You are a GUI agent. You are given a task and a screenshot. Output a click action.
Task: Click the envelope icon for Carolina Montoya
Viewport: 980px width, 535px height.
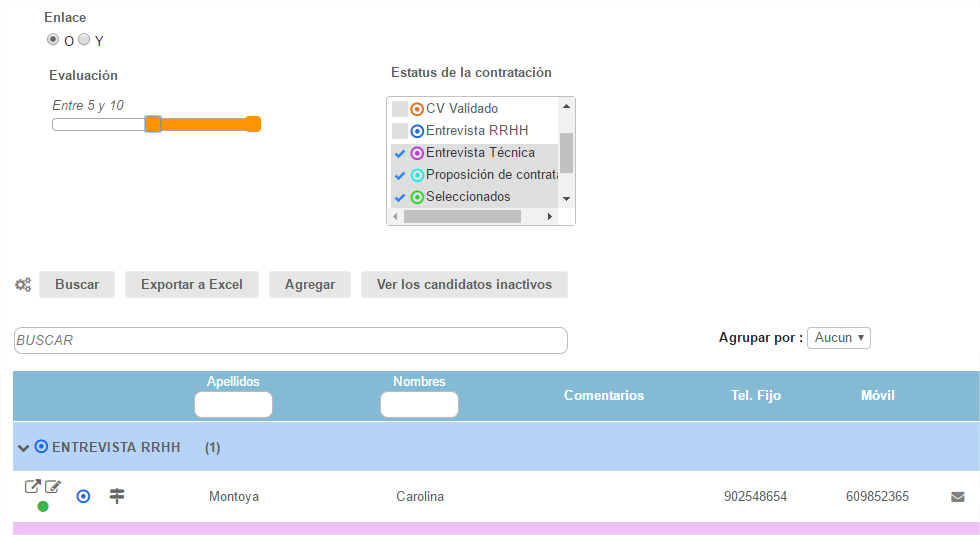[x=957, y=497]
